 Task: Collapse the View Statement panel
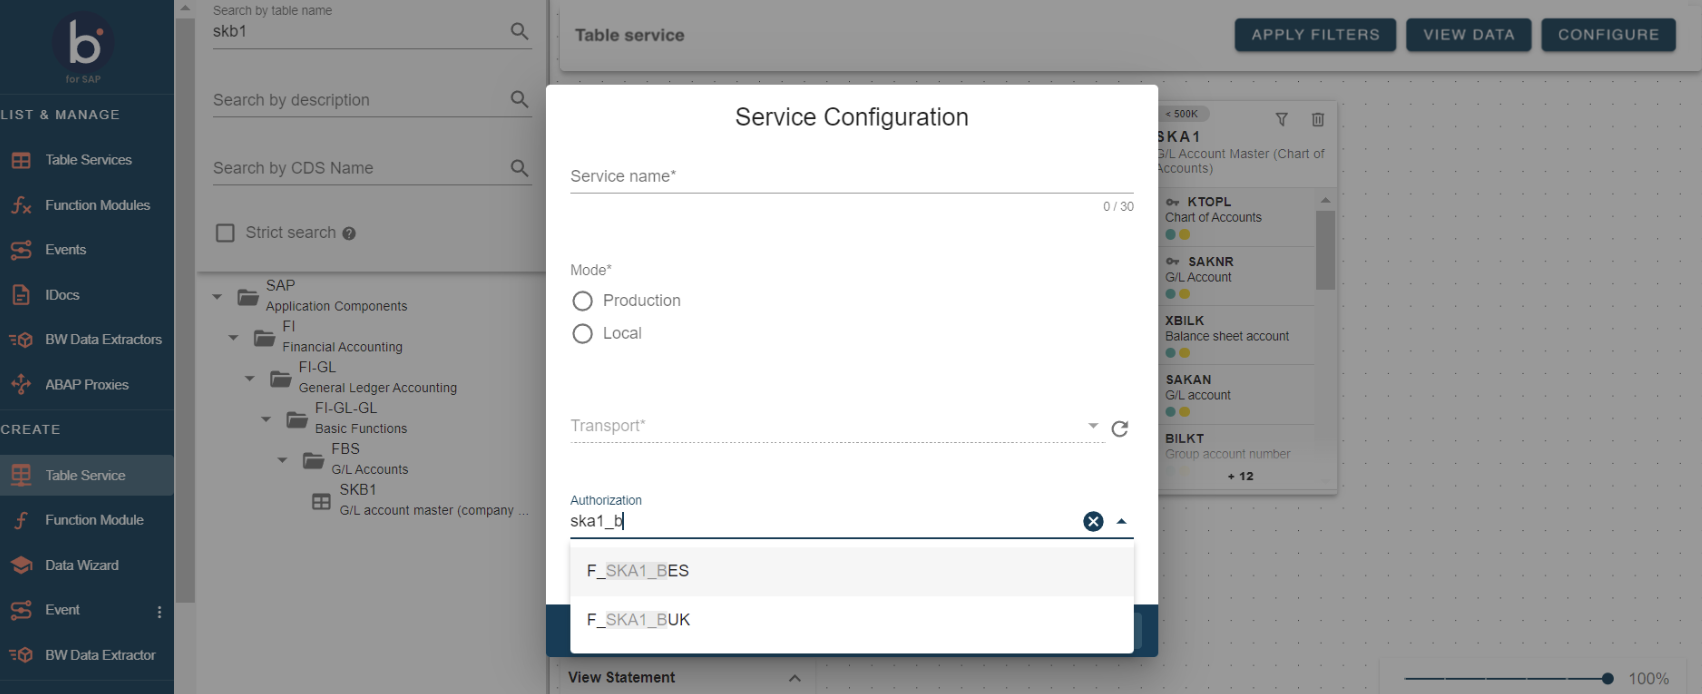pyautogui.click(x=794, y=678)
